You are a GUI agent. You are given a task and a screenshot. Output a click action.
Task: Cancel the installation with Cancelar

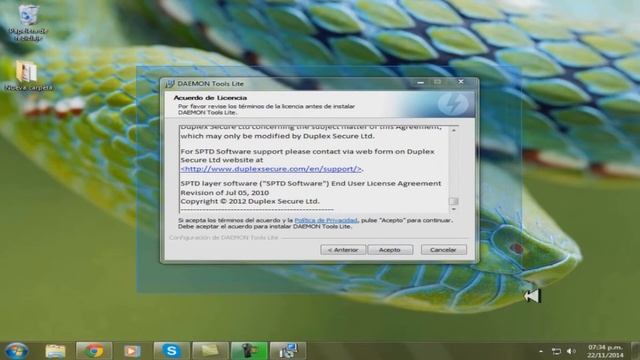point(443,249)
